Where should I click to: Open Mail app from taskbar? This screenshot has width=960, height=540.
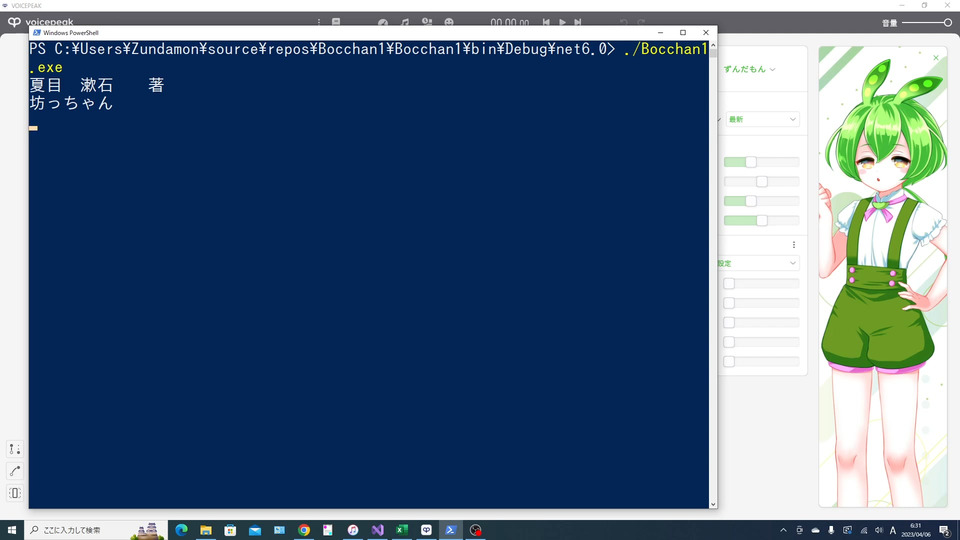255,530
